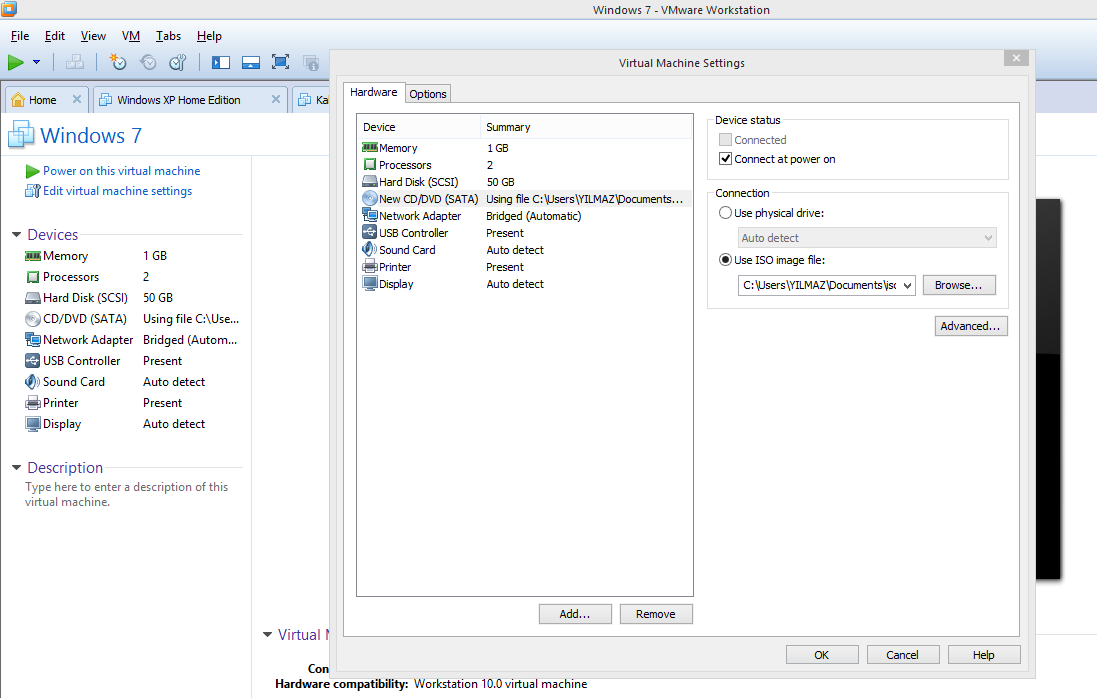
Task: Open the Help menu
Action: coord(208,36)
